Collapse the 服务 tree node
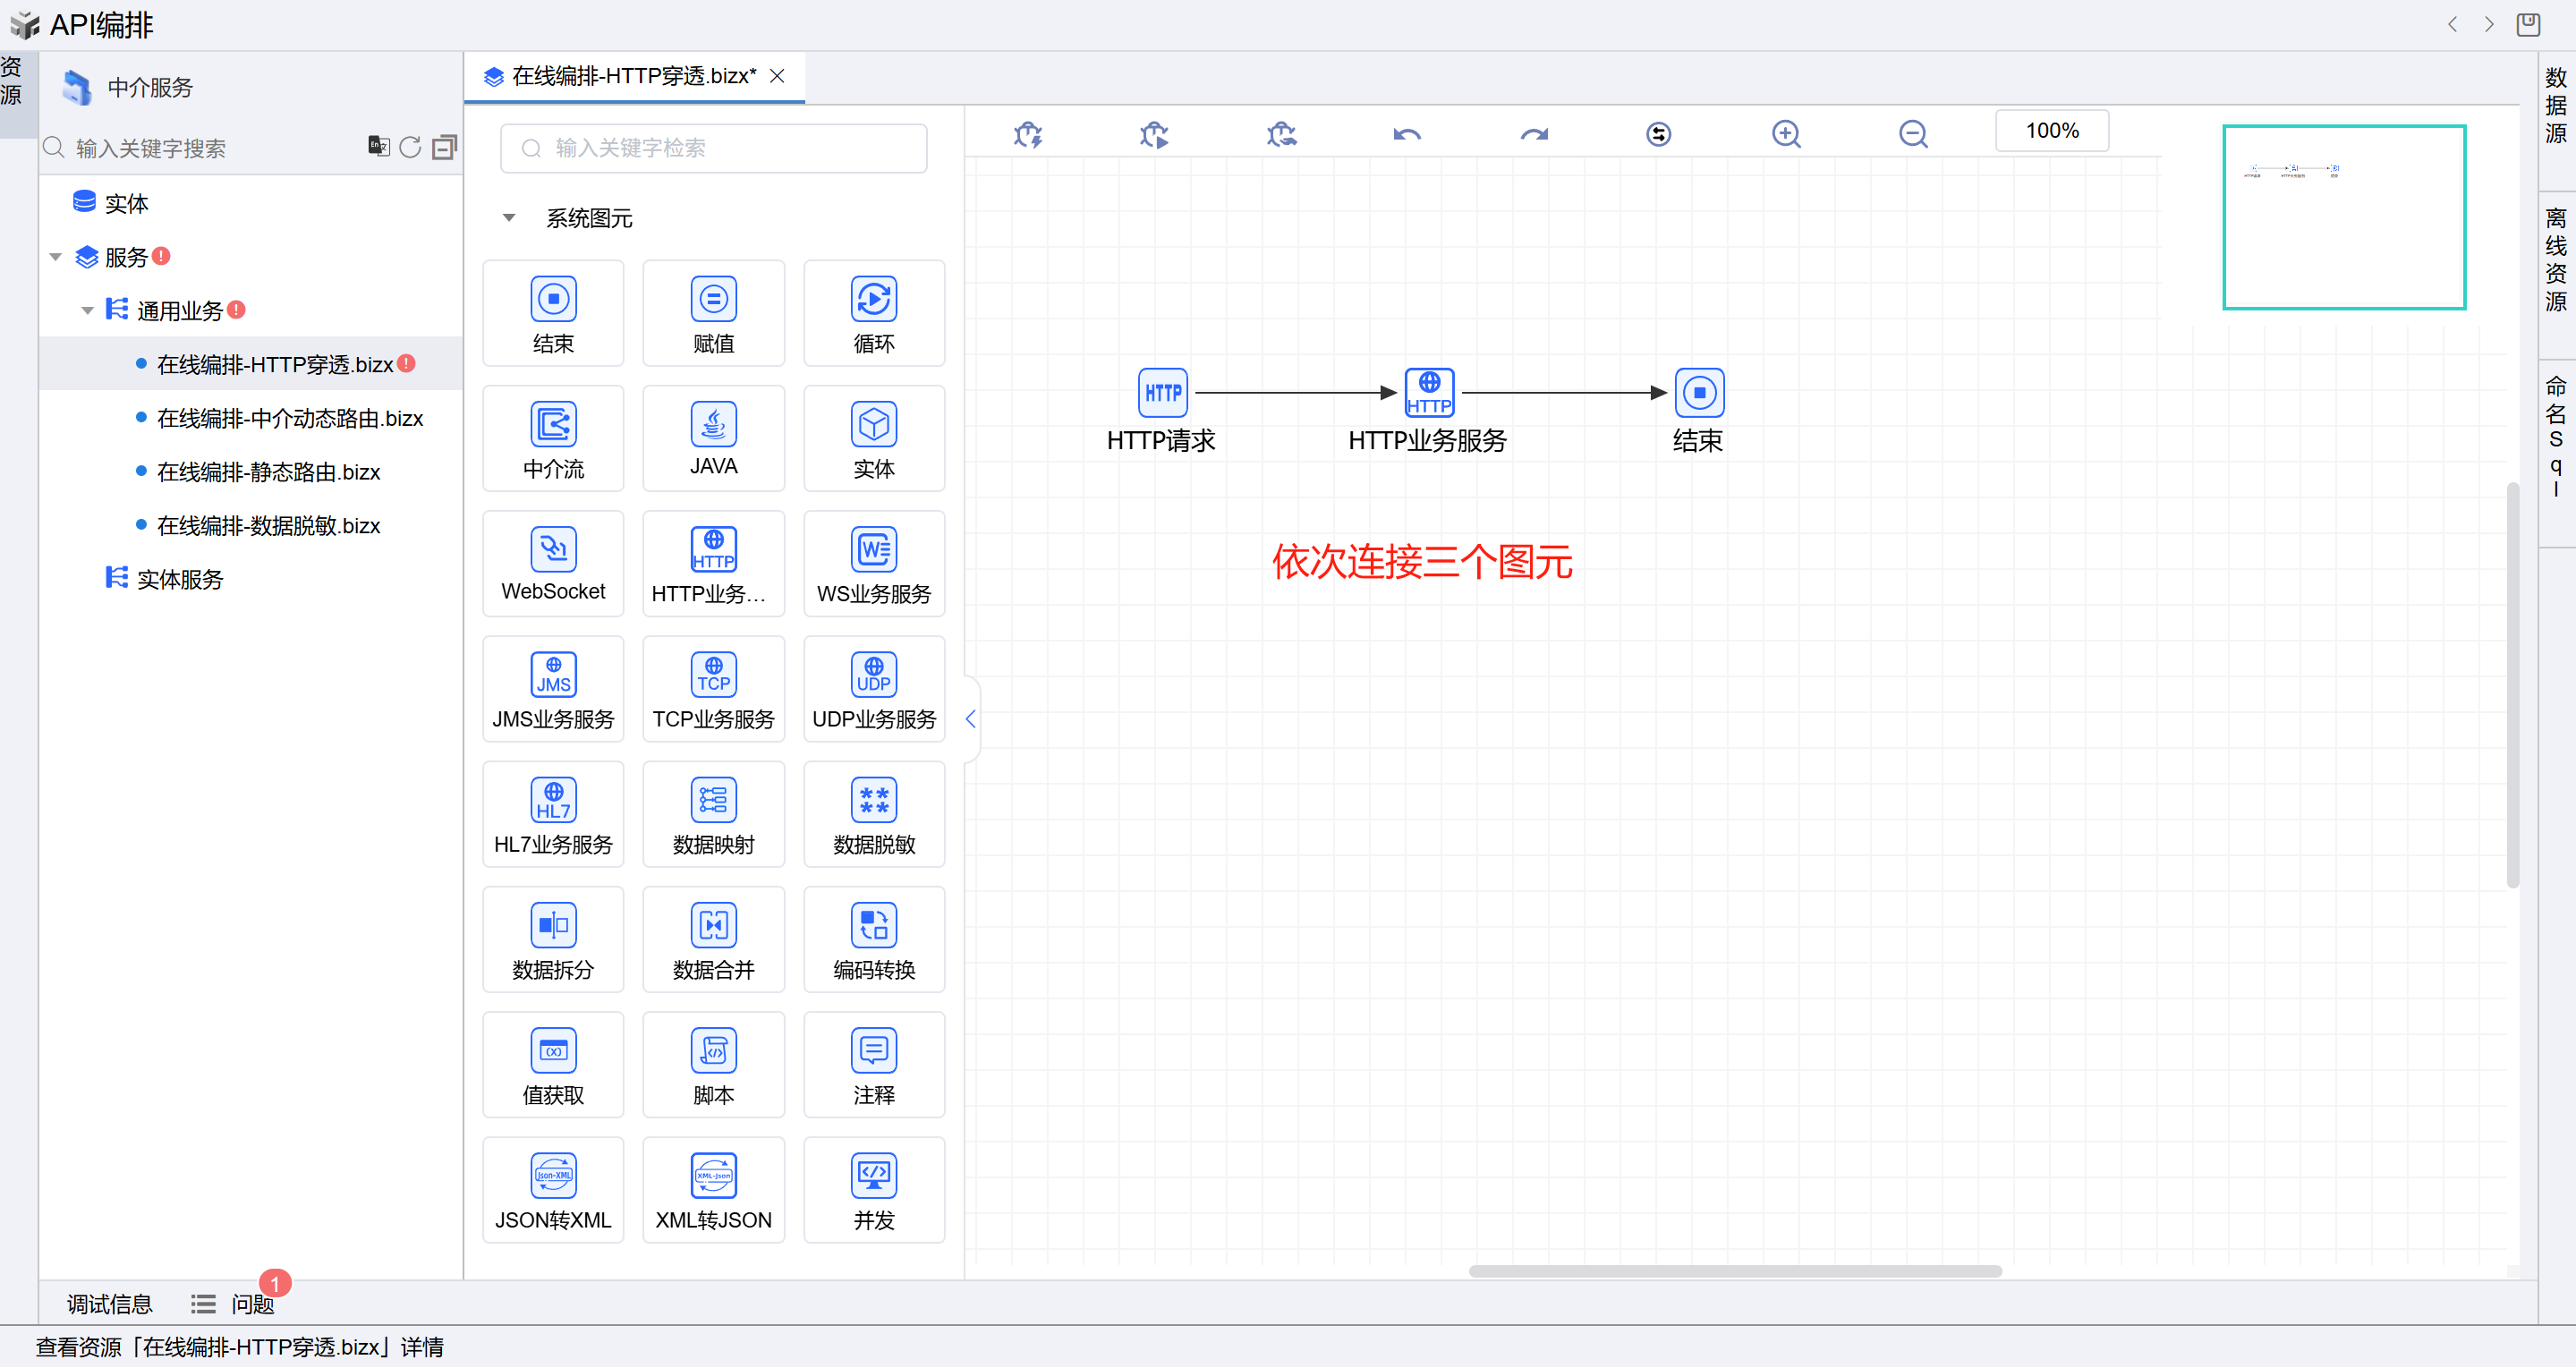This screenshot has width=2576, height=1368. 56,258
